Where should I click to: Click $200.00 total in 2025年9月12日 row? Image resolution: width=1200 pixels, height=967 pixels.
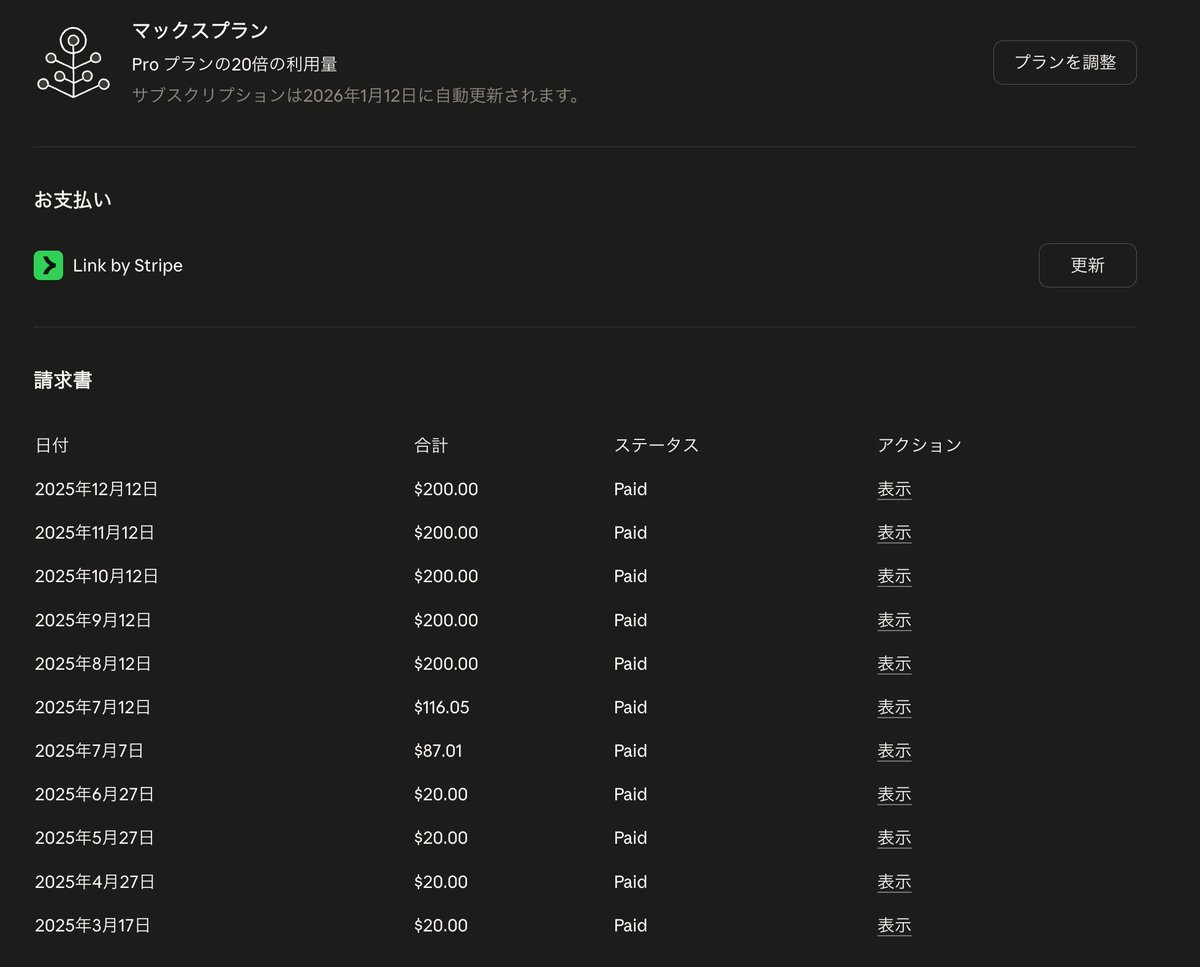coord(446,621)
